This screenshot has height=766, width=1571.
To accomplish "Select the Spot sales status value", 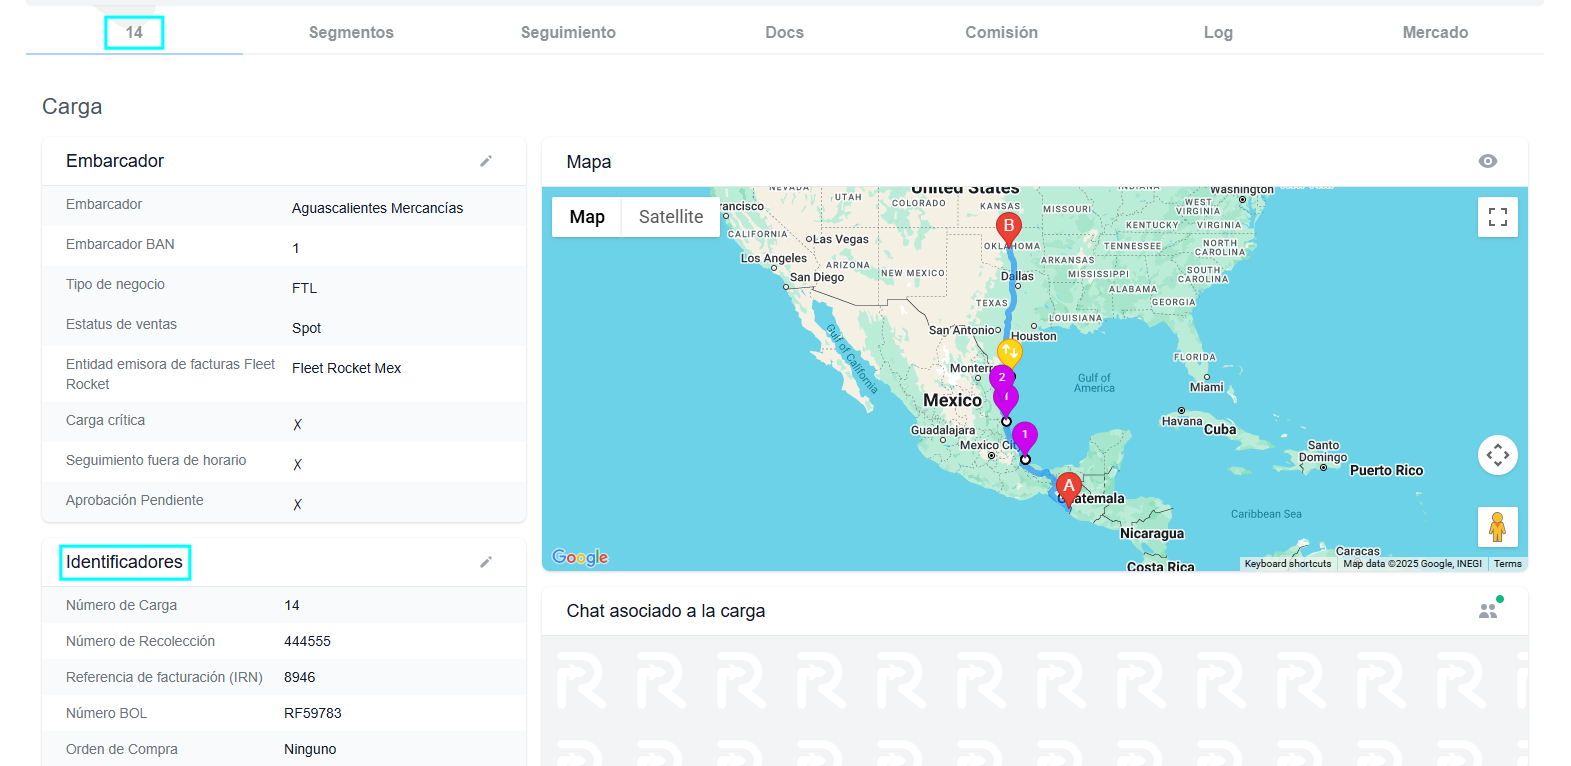I will coord(306,328).
